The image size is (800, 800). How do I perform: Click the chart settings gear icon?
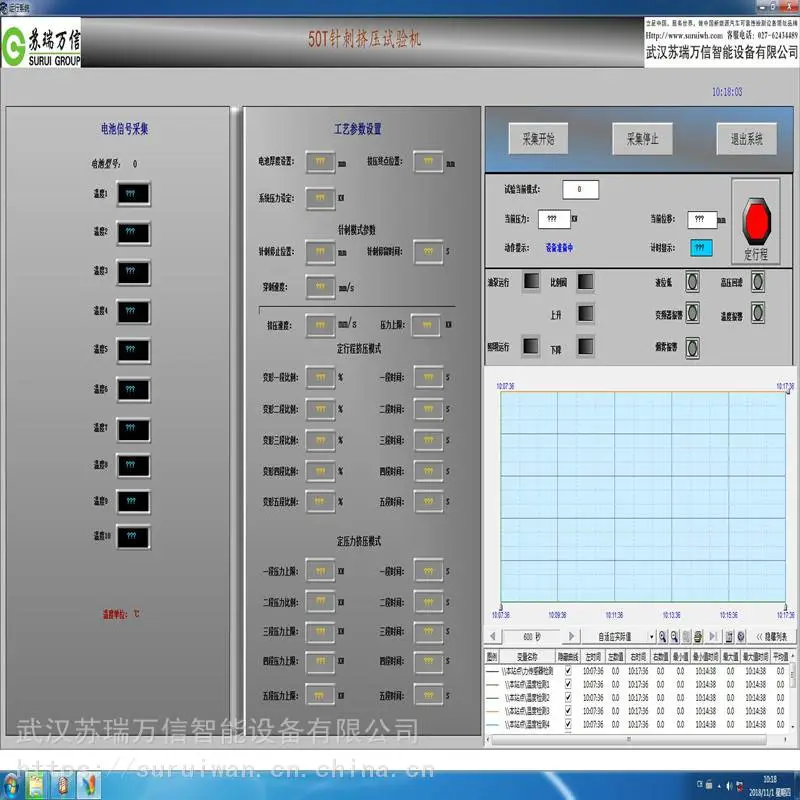741,636
